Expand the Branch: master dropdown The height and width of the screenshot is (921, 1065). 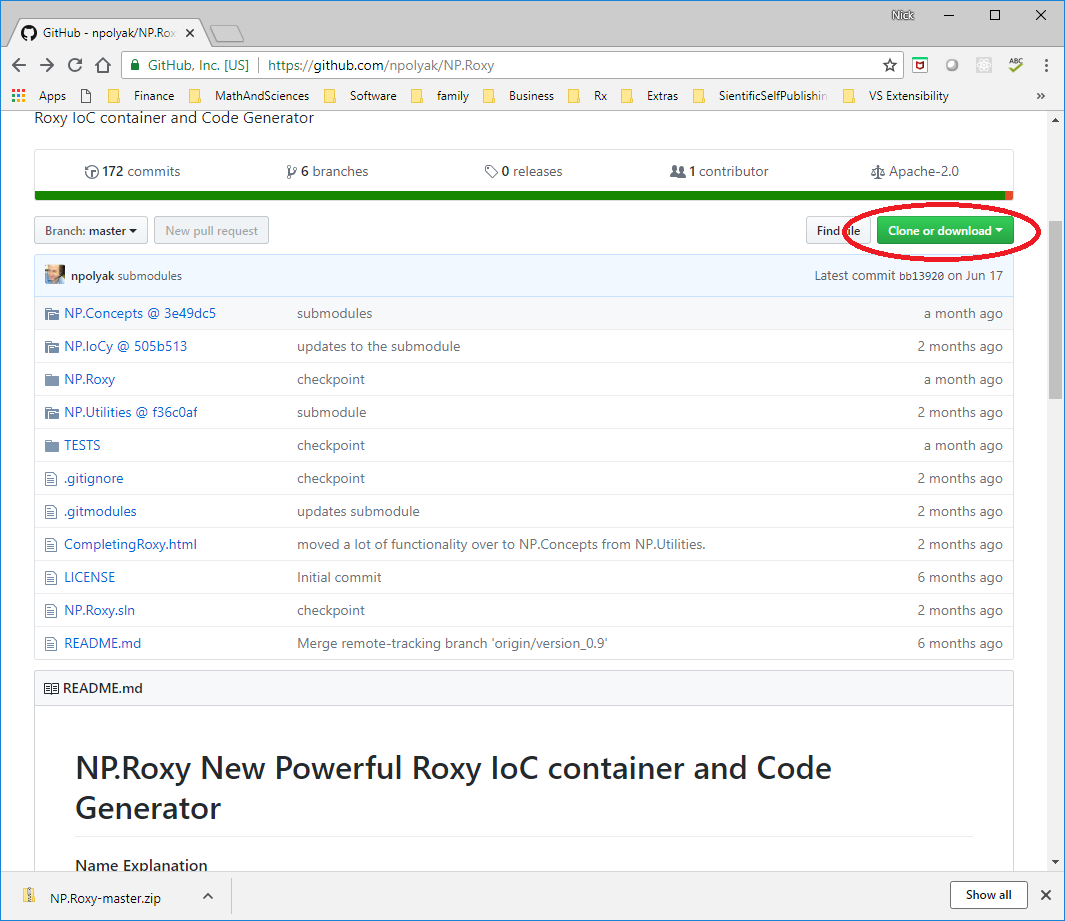[91, 230]
